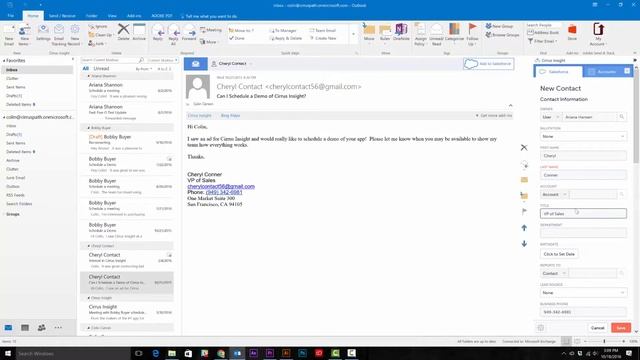Open the Reports To Contact dropdown
640x360 pixels.
[x=554, y=273]
